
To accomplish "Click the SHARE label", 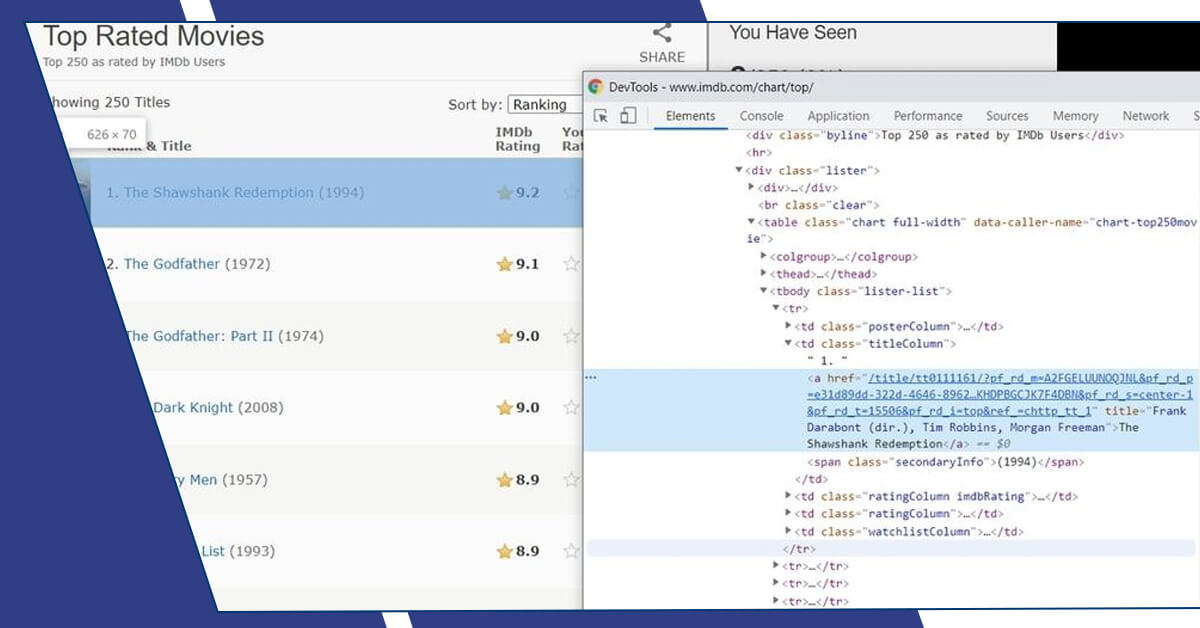I will point(662,57).
